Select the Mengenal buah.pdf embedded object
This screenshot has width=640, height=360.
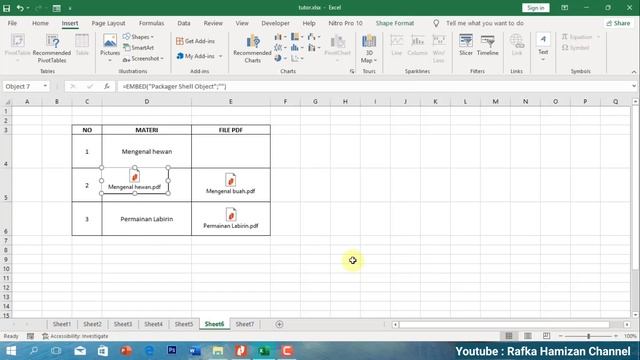tap(231, 184)
